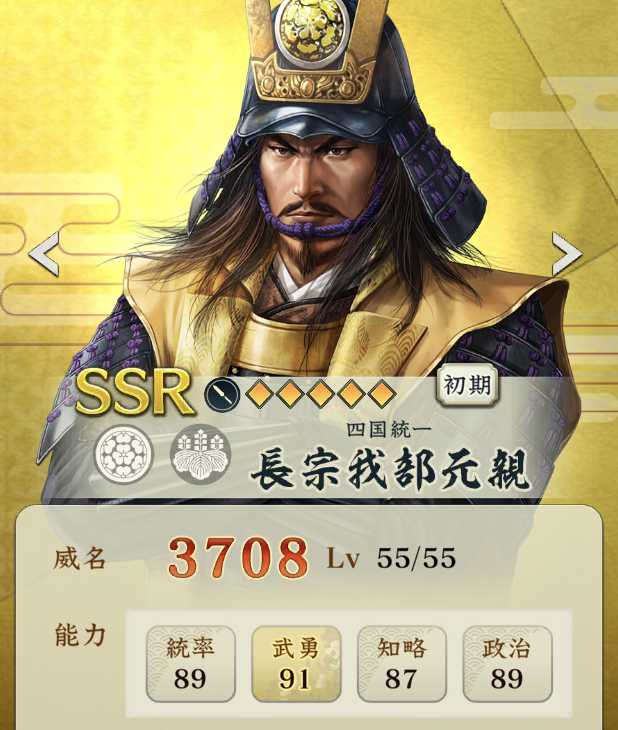The image size is (618, 730).
Task: Tap the officer name 長宗我部元親
Action: point(390,470)
